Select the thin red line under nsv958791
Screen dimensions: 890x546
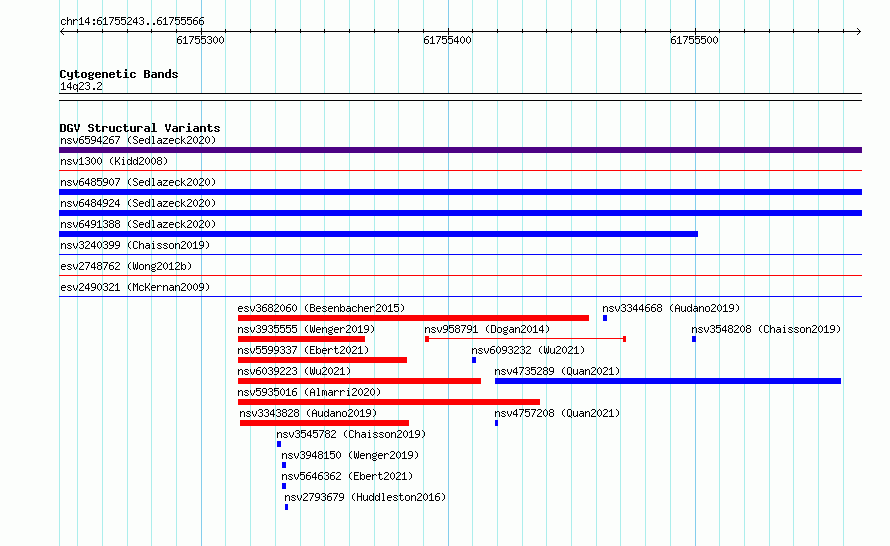point(526,339)
